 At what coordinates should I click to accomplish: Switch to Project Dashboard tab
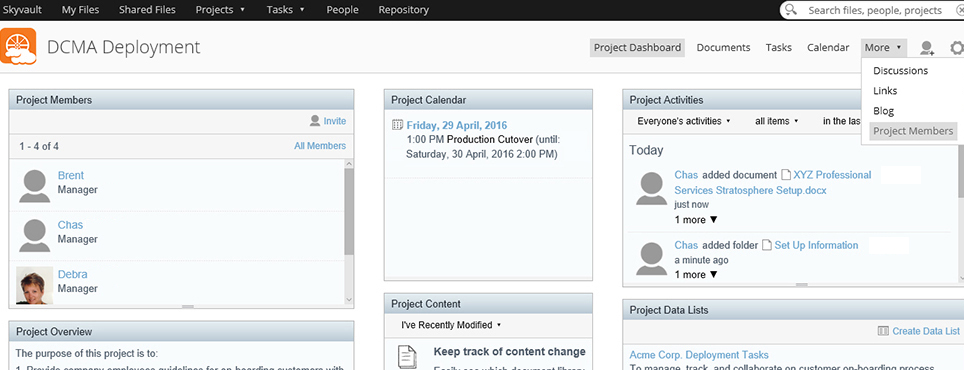[637, 48]
